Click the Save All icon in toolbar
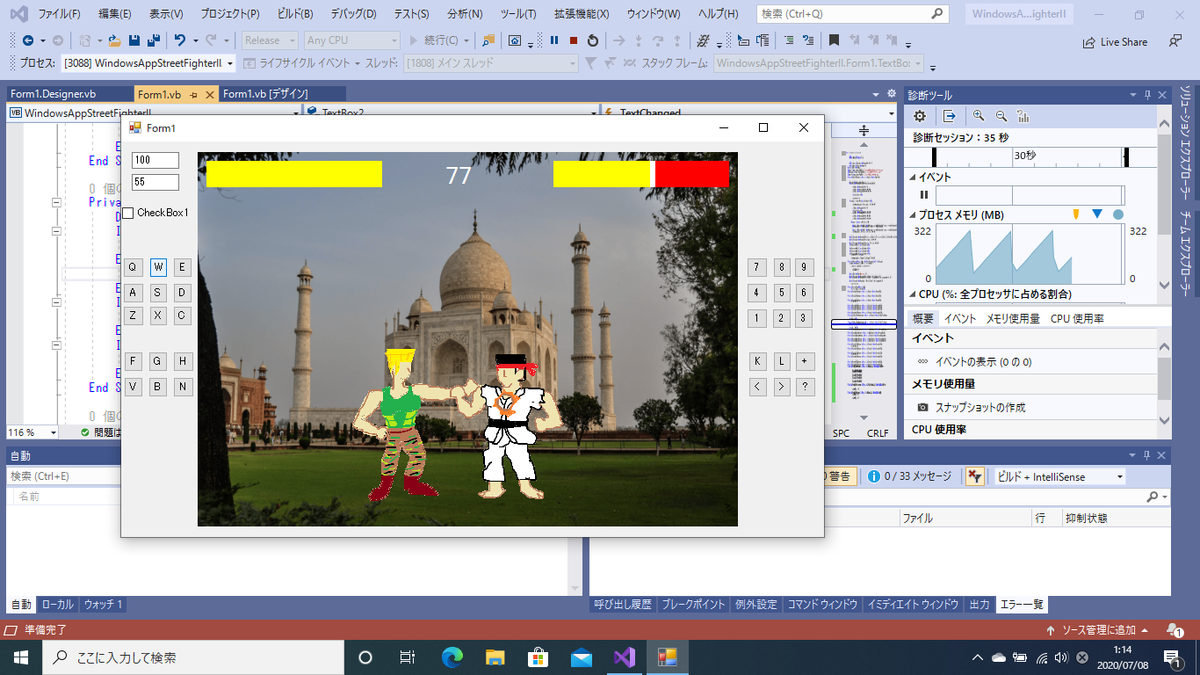Viewport: 1200px width, 675px height. coord(153,41)
